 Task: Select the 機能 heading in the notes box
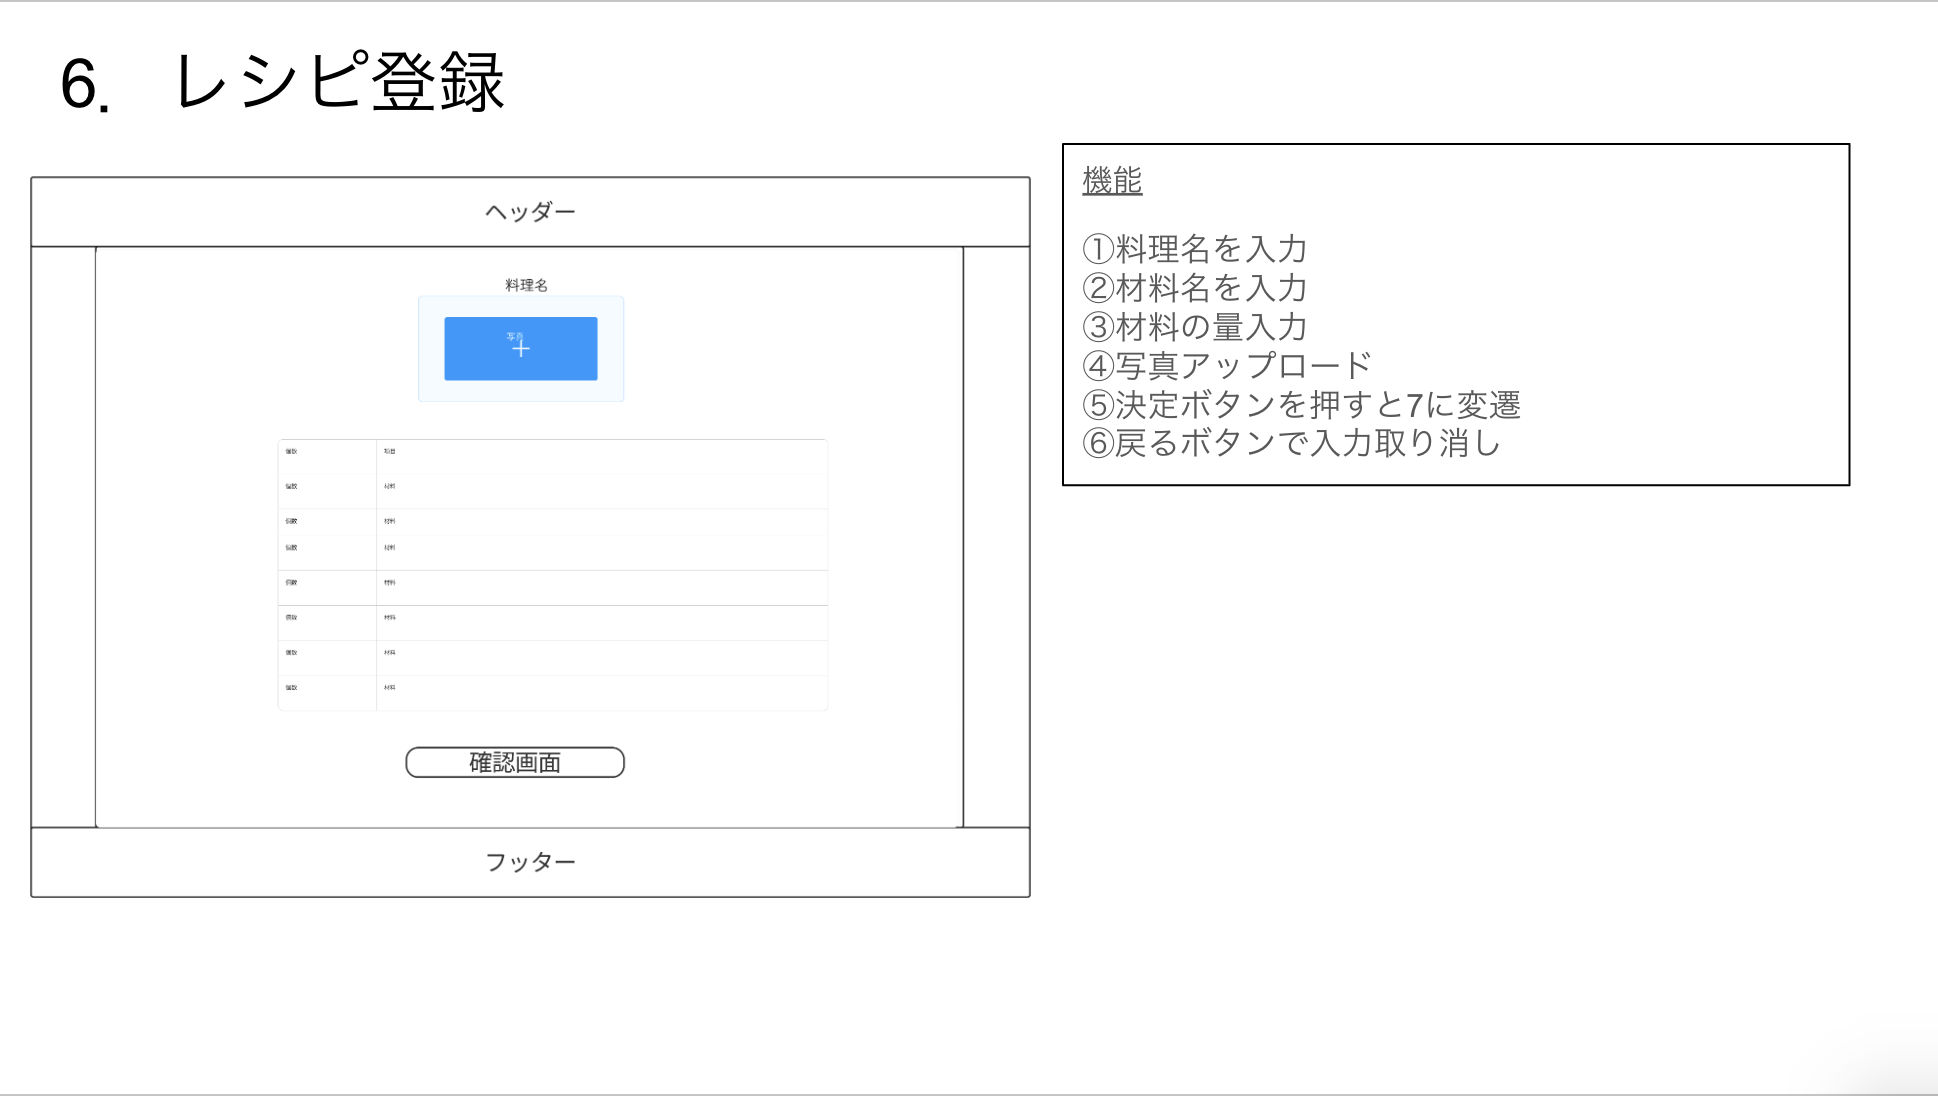(1113, 181)
